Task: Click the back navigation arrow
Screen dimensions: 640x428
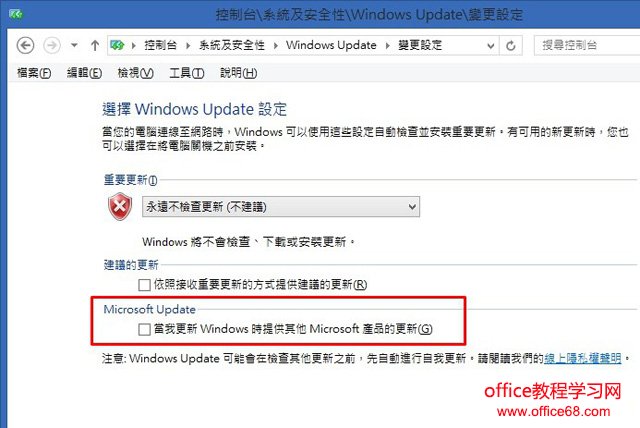Action: click(x=25, y=45)
